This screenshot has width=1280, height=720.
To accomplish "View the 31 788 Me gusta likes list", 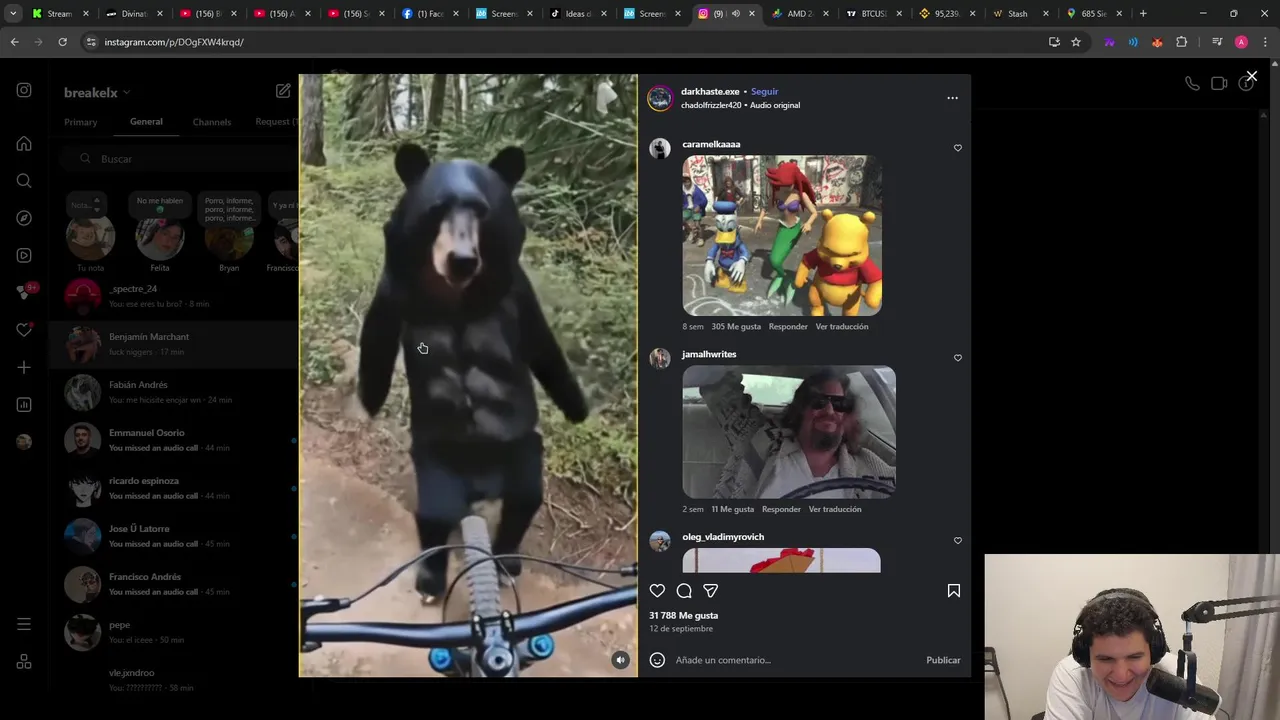I will pyautogui.click(x=684, y=616).
